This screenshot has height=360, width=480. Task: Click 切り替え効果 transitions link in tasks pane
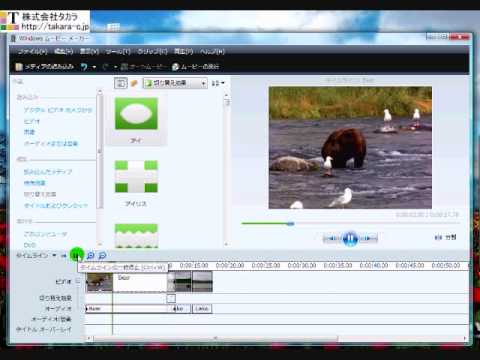(40, 194)
